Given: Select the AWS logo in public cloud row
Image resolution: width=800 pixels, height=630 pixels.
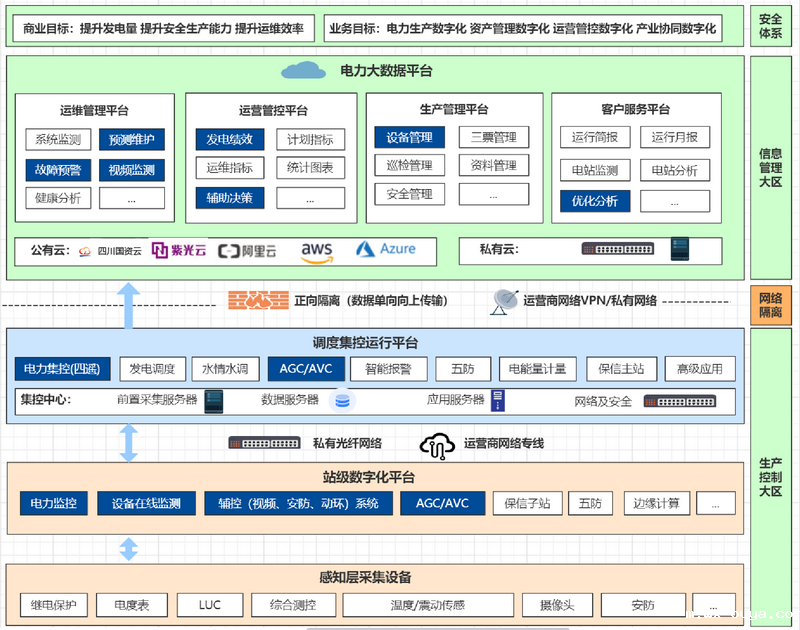Looking at the screenshot, I should (317, 250).
